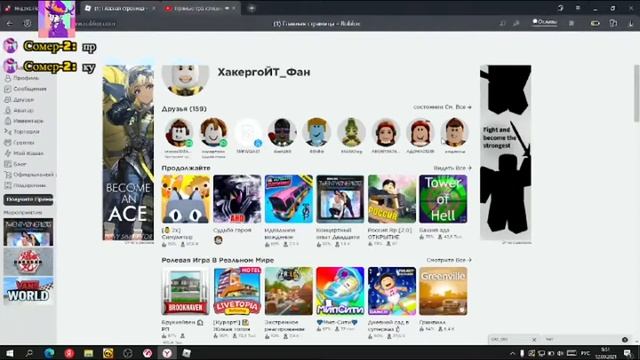Open Inventory icon in Roblox sidebar
640x360 pixels.
pyautogui.click(x=7, y=121)
